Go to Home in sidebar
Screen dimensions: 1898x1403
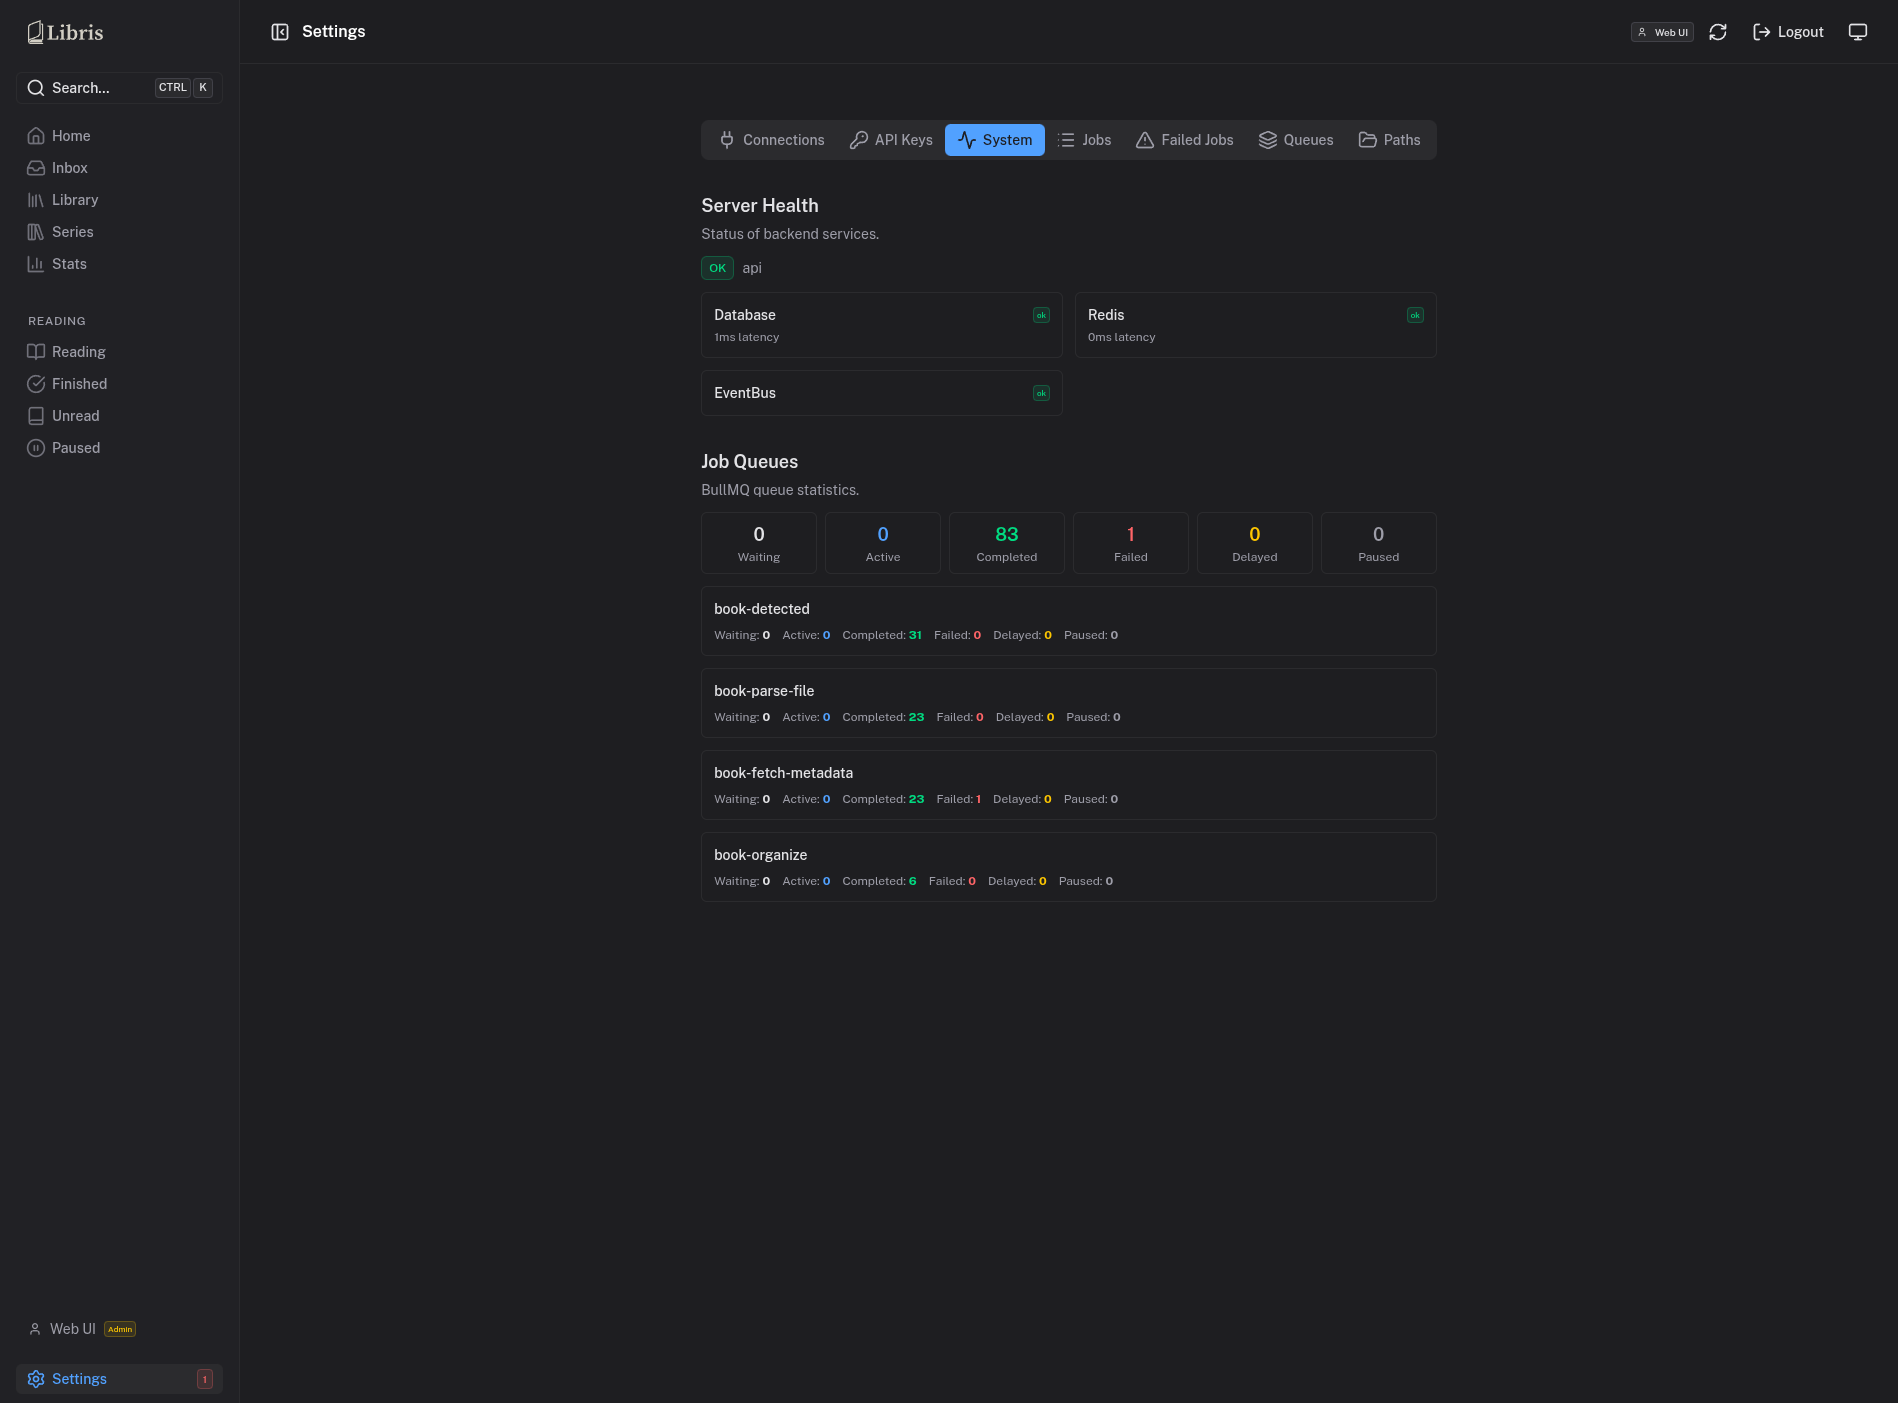click(x=119, y=136)
